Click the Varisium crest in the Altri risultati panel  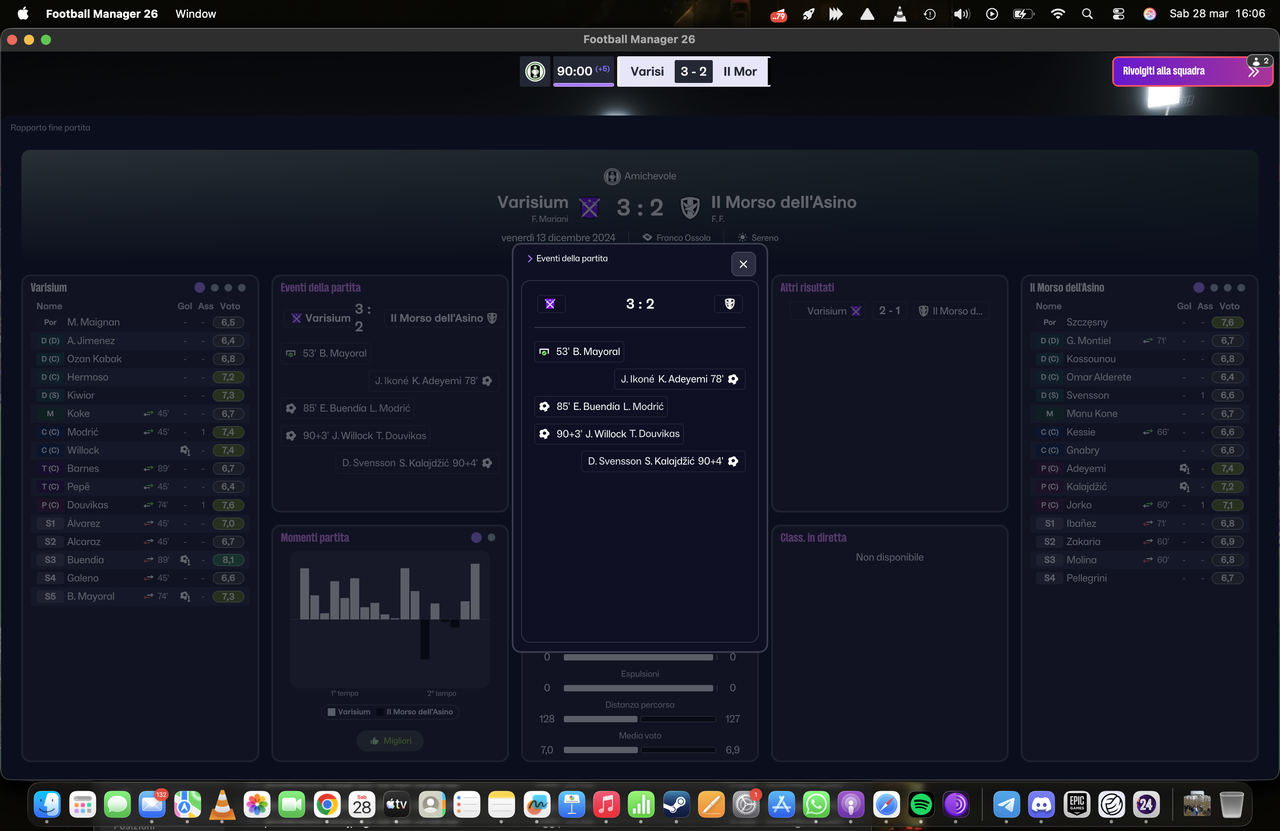[856, 311]
